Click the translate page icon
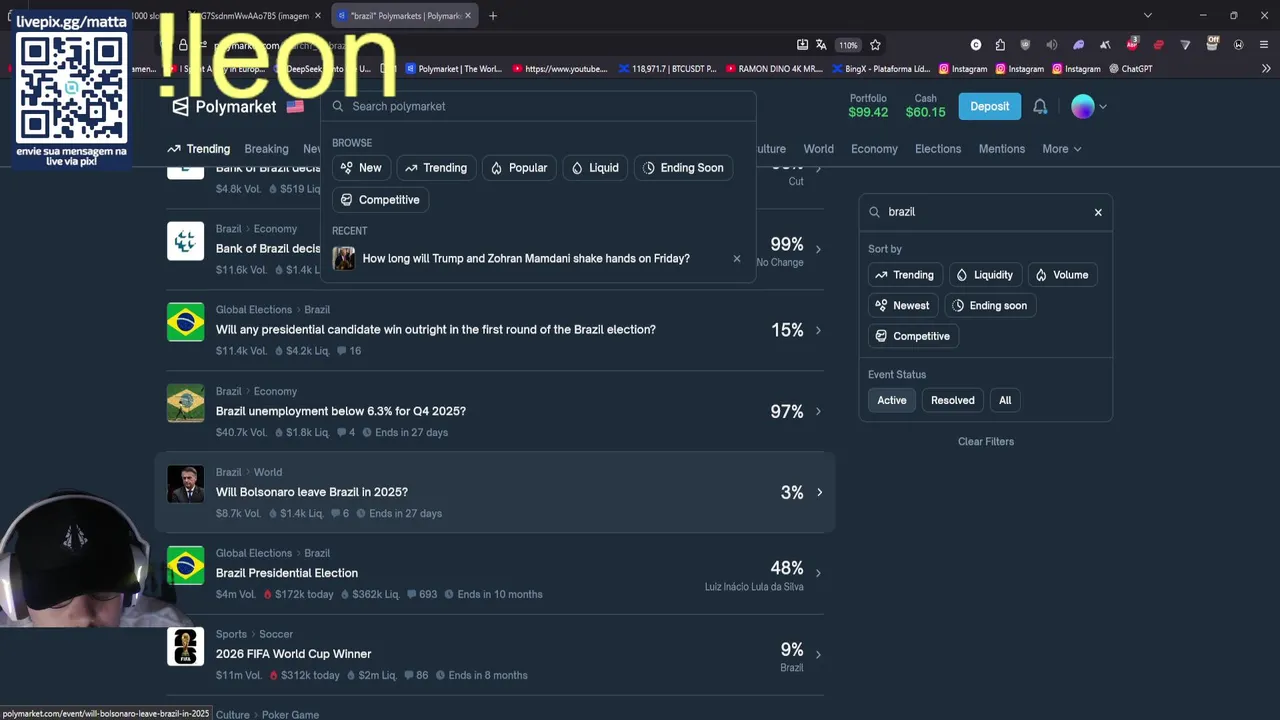The image size is (1280, 720). tap(821, 44)
